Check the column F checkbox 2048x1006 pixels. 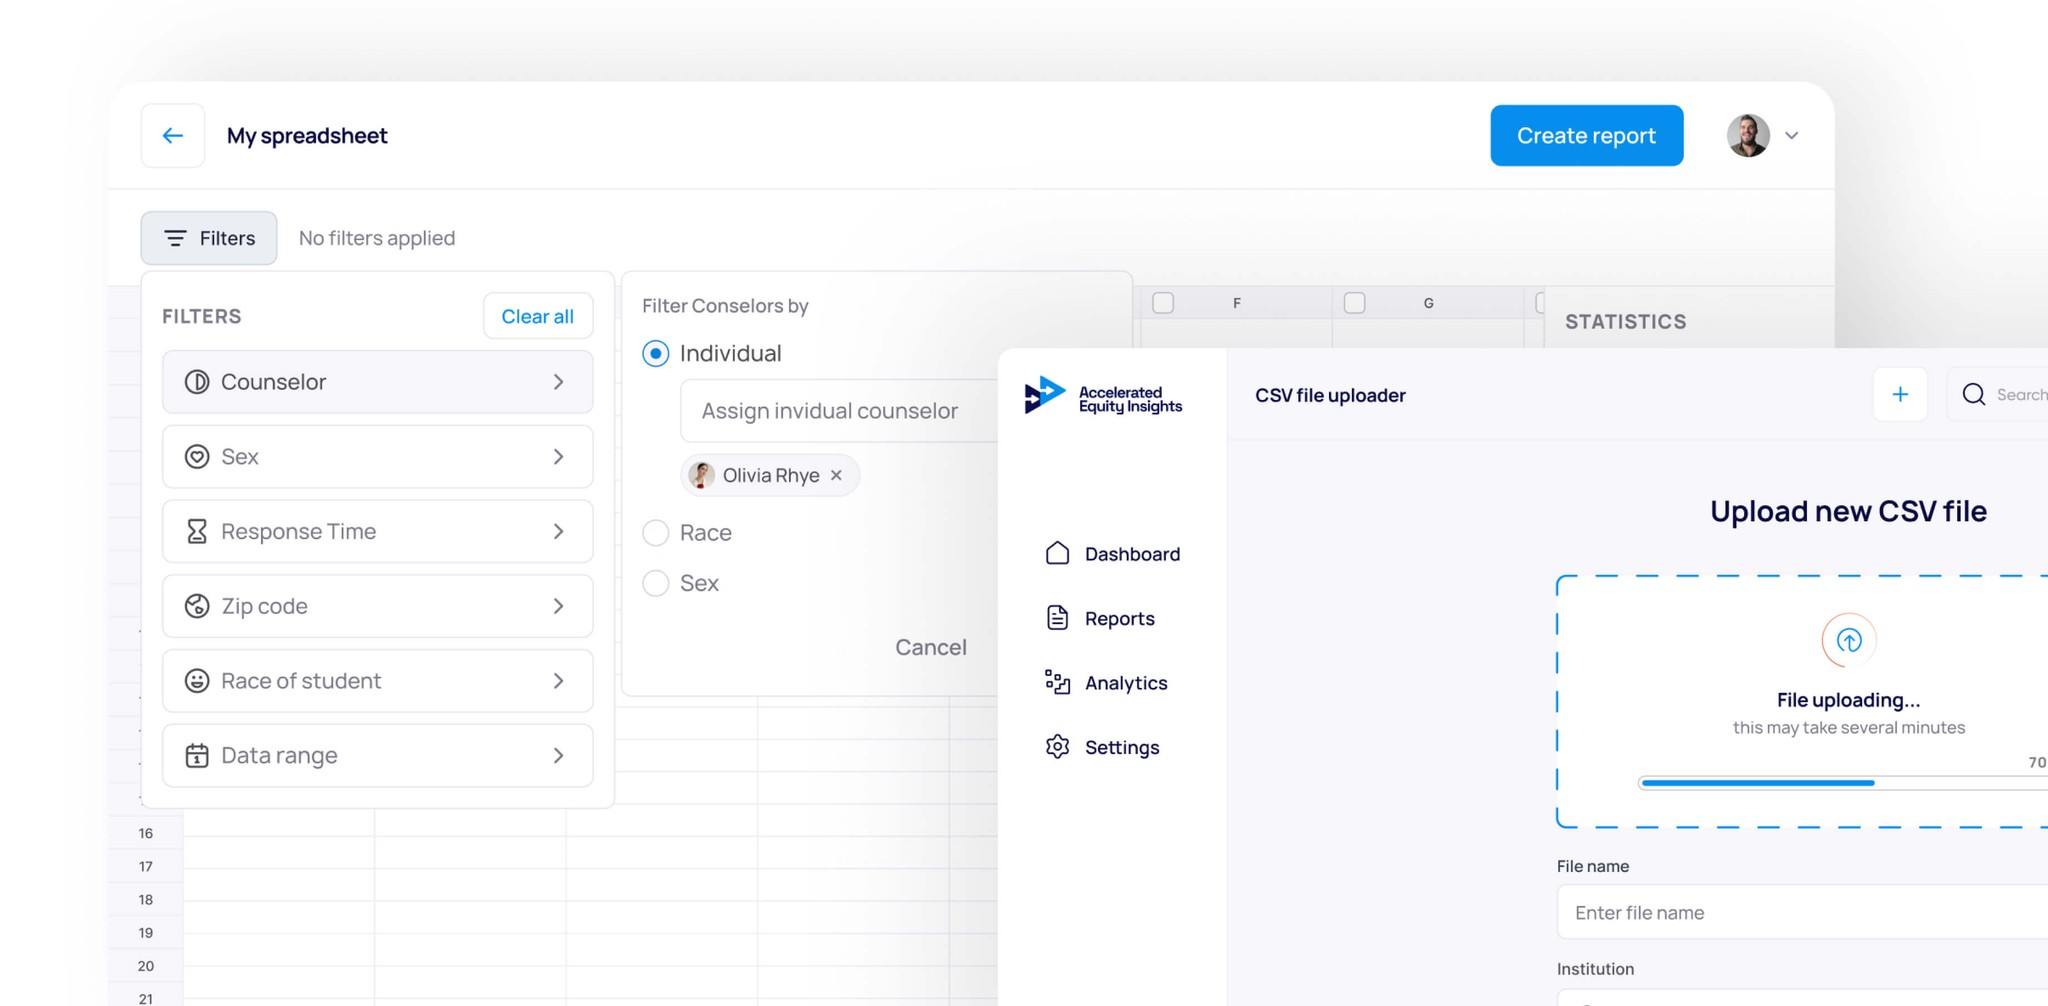1163,303
